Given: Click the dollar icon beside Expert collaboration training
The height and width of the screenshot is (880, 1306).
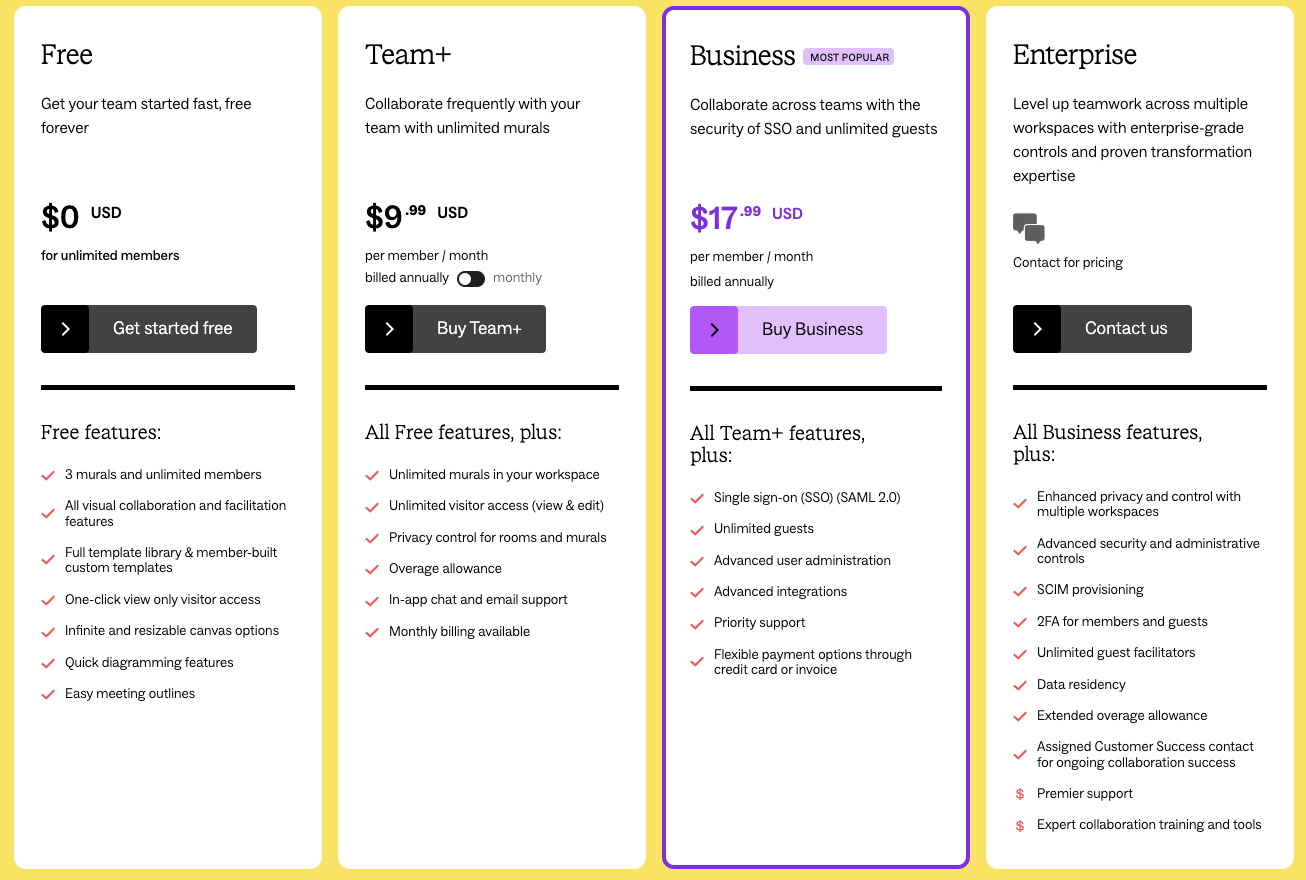Looking at the screenshot, I should pos(1020,826).
